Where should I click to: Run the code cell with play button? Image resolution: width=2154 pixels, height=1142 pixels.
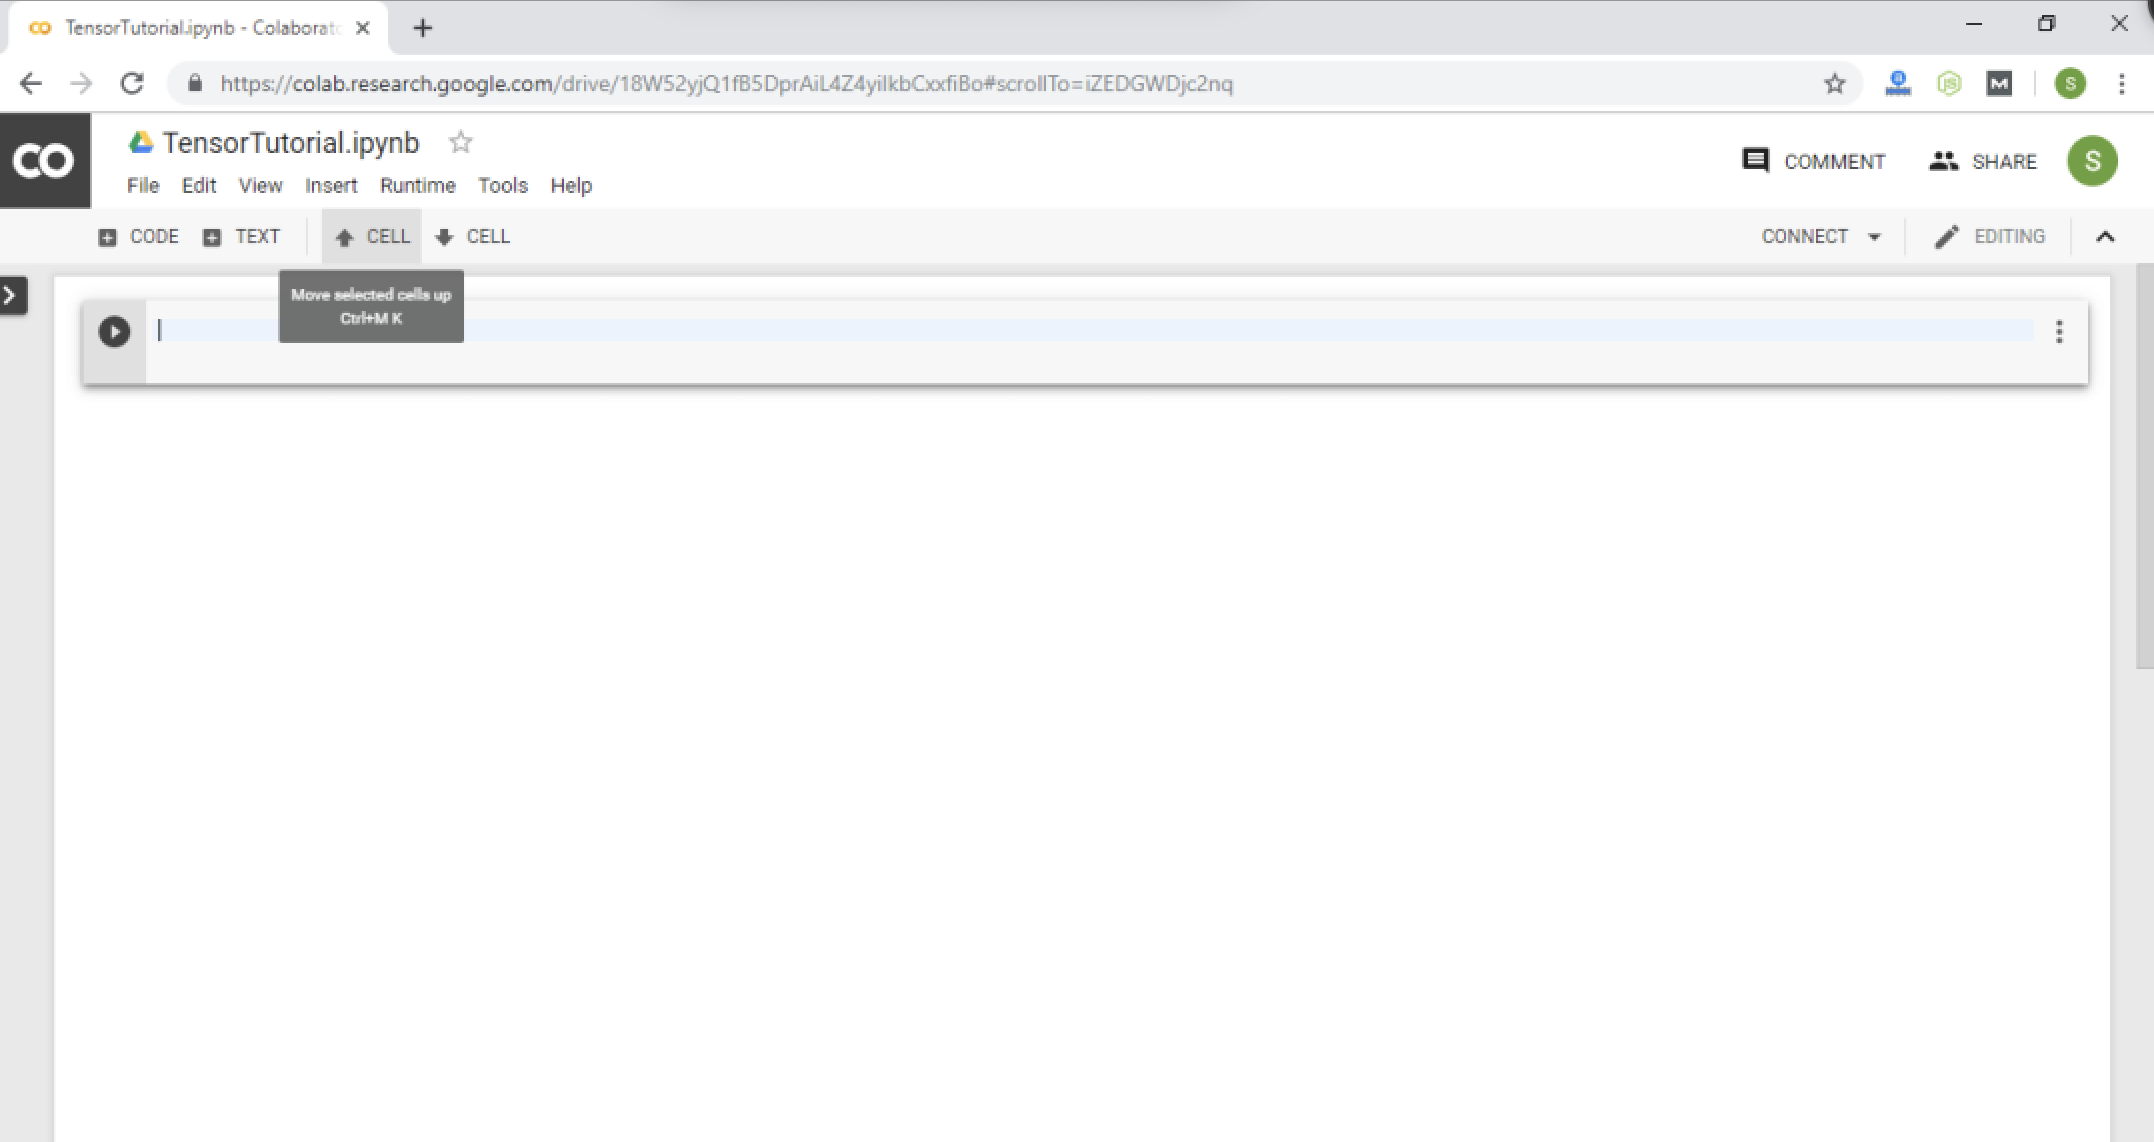(x=114, y=331)
